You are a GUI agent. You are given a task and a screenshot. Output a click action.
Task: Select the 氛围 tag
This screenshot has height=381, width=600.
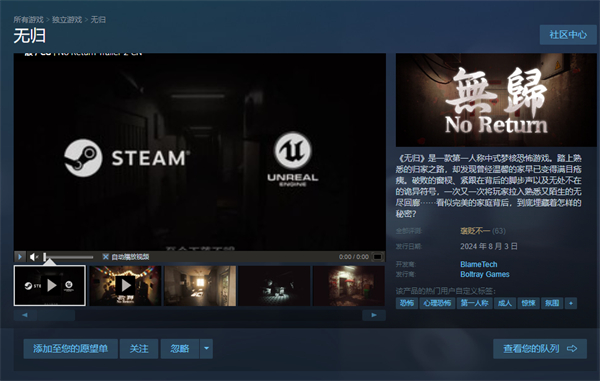(x=552, y=303)
